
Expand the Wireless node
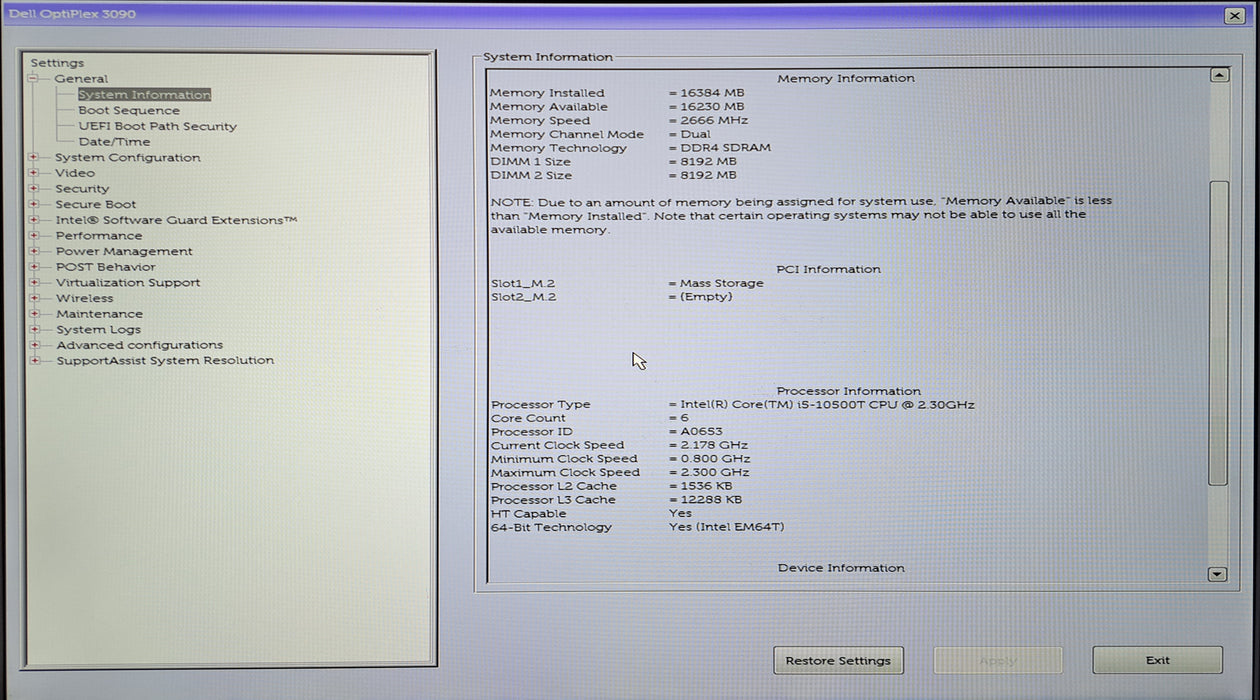coord(34,298)
